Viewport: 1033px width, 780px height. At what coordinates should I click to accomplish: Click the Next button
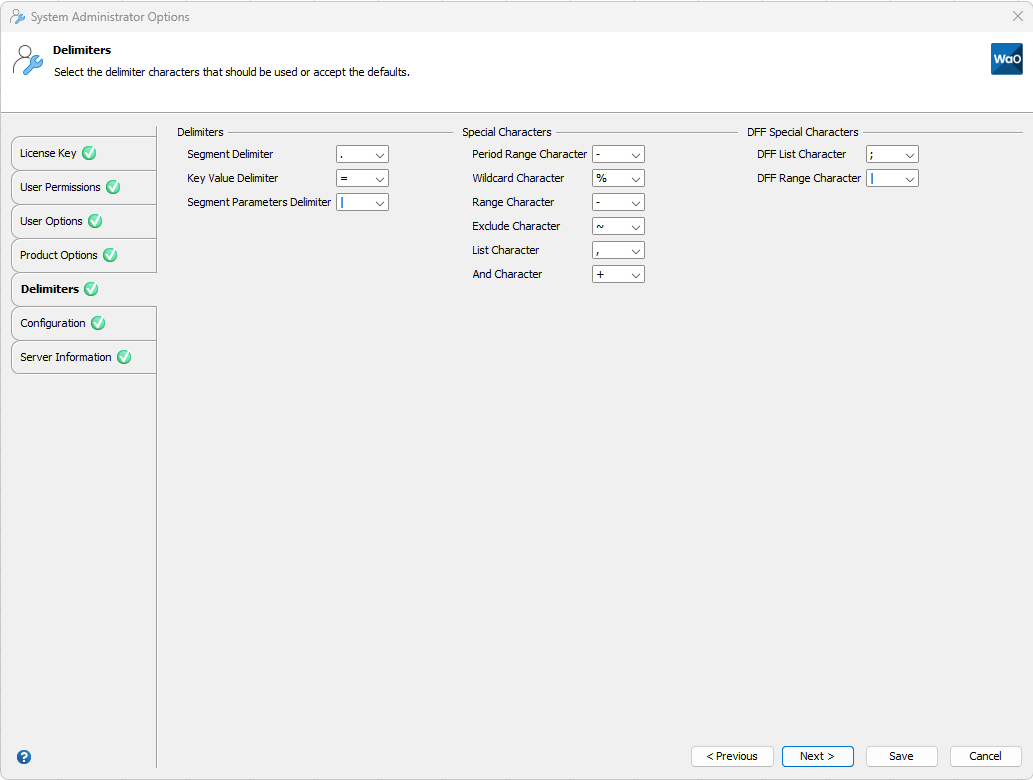click(x=817, y=756)
